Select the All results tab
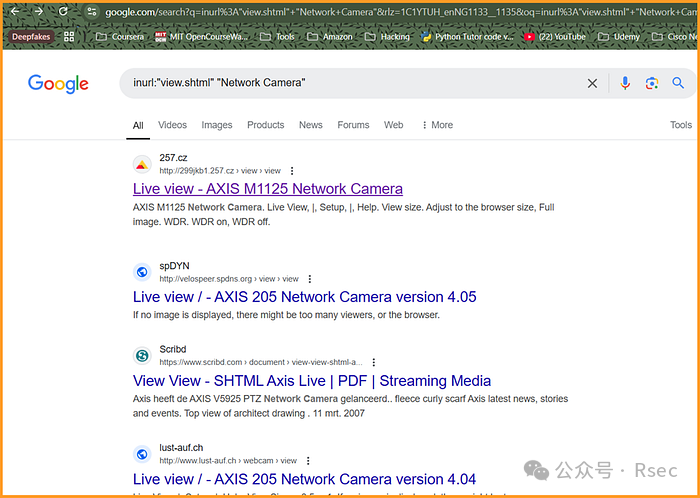Image resolution: width=700 pixels, height=498 pixels. point(138,125)
